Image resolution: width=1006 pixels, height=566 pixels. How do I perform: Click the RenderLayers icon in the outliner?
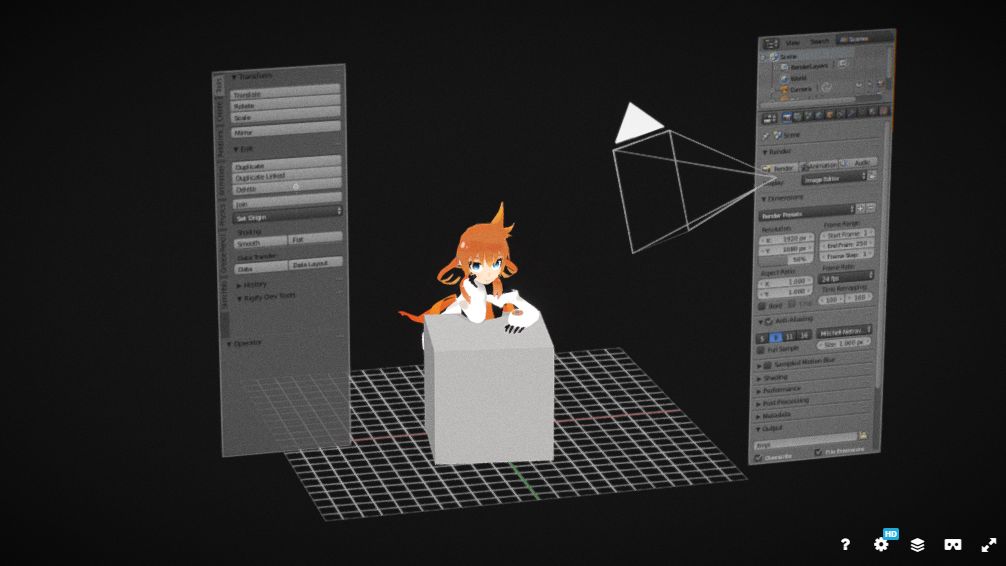(x=783, y=67)
